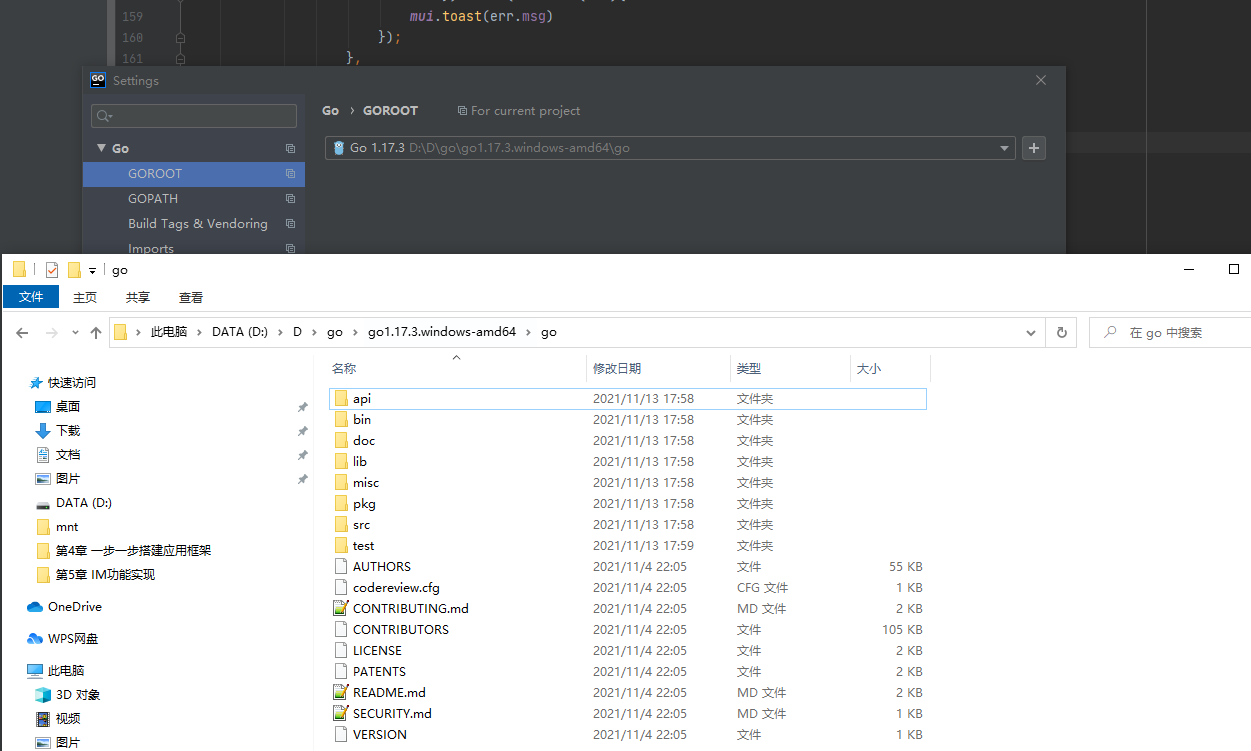Viewport: 1251px width, 751px height.
Task: Open the 文件 ribbon tab
Action: click(31, 297)
